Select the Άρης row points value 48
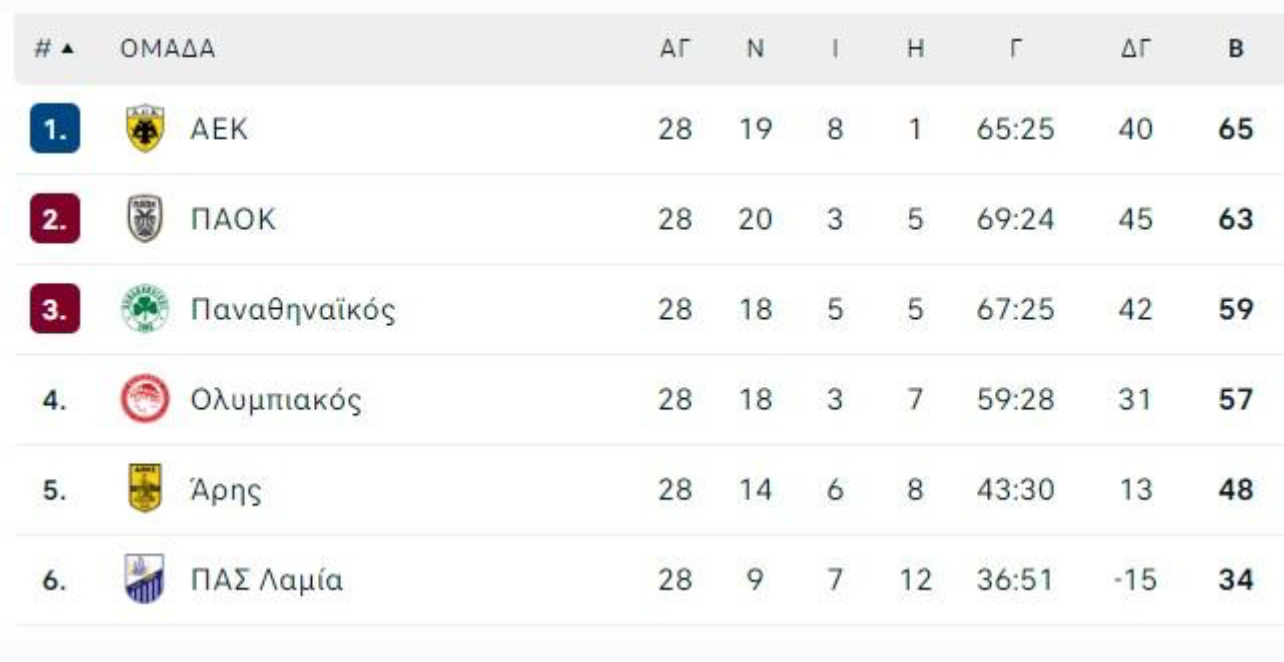 [1236, 490]
